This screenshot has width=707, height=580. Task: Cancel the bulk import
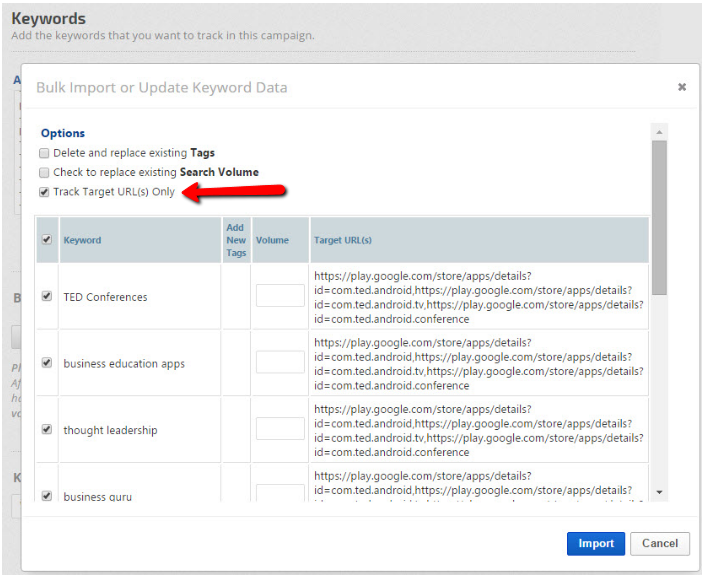coord(660,543)
